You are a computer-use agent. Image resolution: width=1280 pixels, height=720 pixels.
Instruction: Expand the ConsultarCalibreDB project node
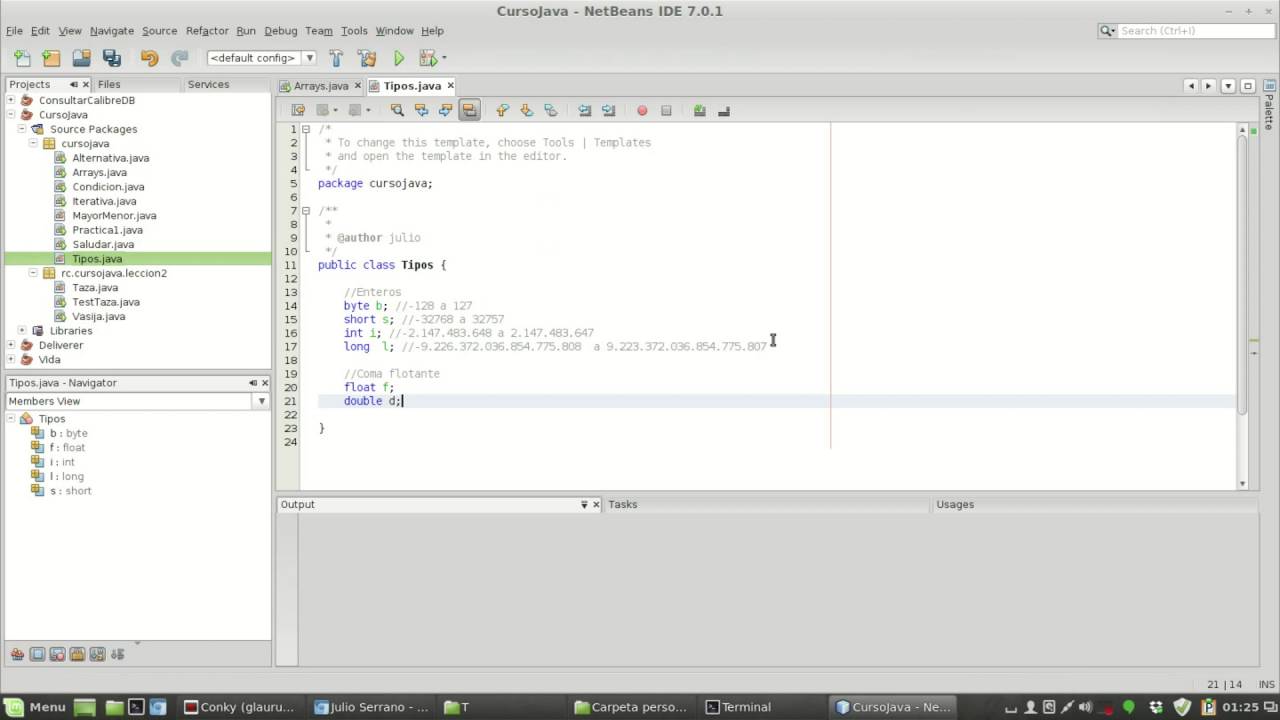[x=11, y=100]
